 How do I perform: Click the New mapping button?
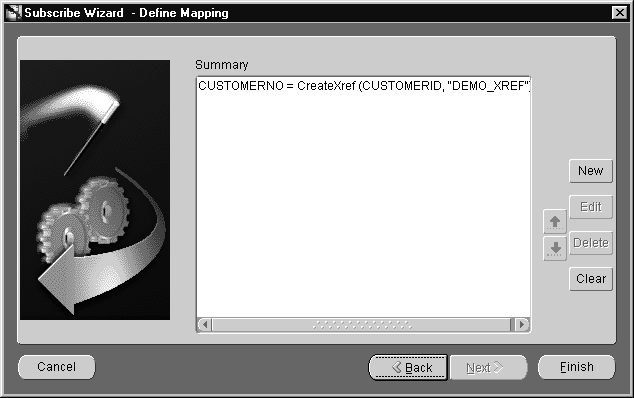[591, 171]
